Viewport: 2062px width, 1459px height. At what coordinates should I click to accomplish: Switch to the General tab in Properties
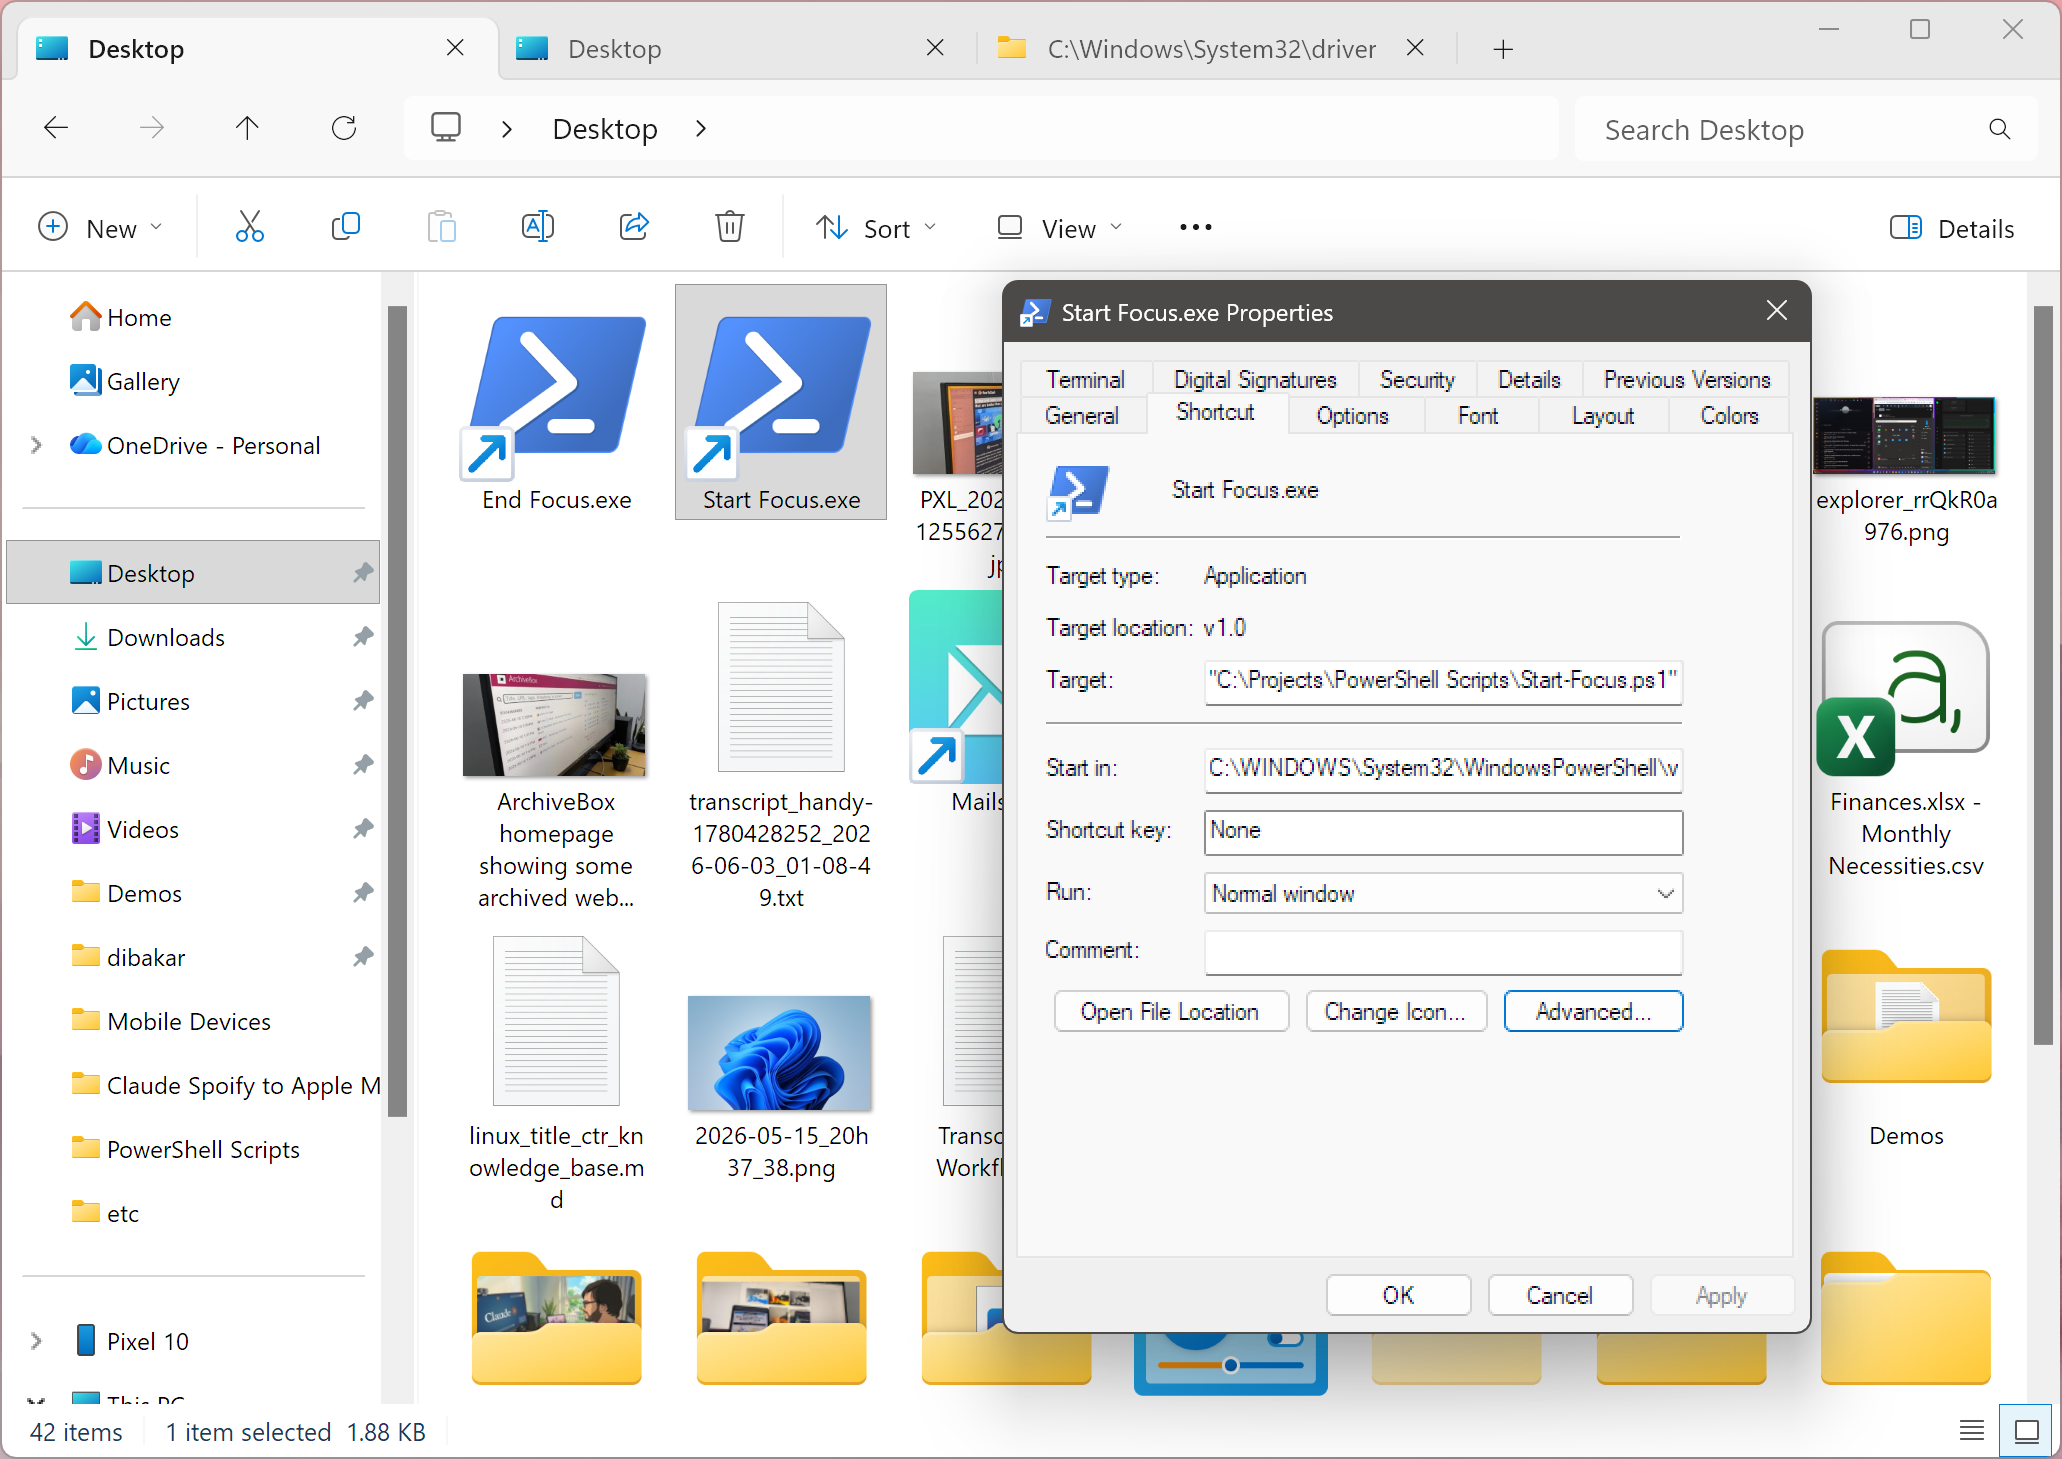click(1082, 416)
